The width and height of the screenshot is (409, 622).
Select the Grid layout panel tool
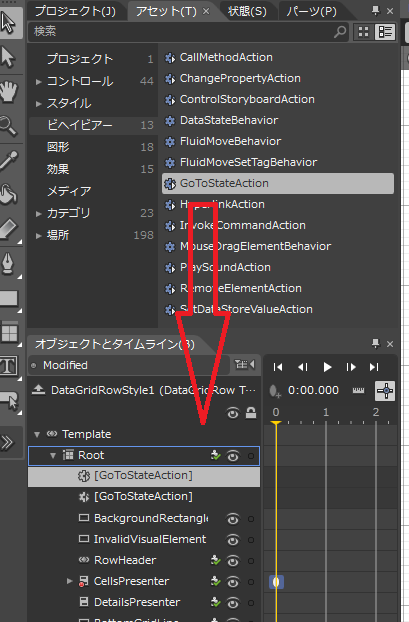pyautogui.click(x=10, y=332)
